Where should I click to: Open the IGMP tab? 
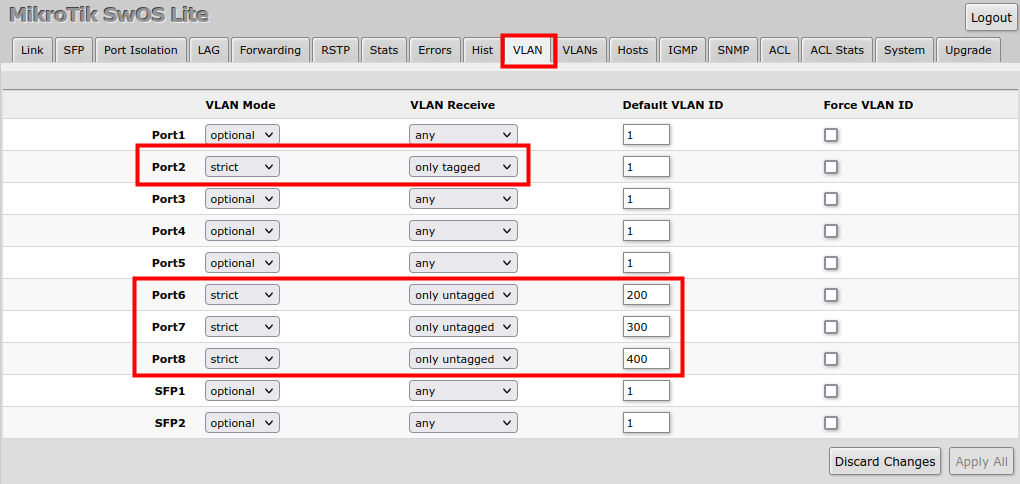pos(682,50)
